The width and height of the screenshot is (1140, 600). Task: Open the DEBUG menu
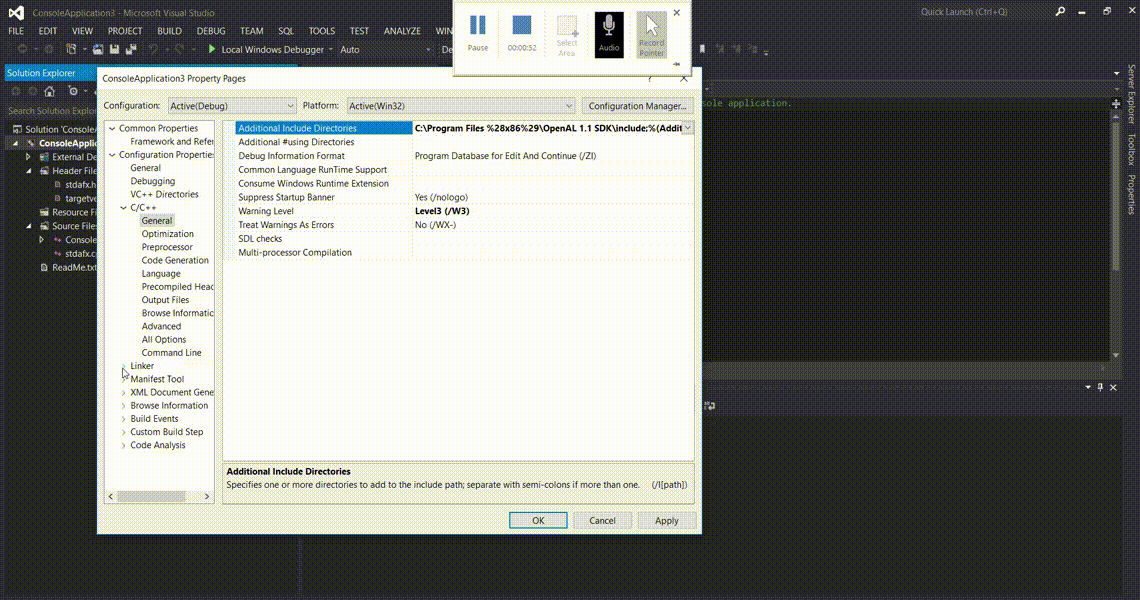[211, 31]
